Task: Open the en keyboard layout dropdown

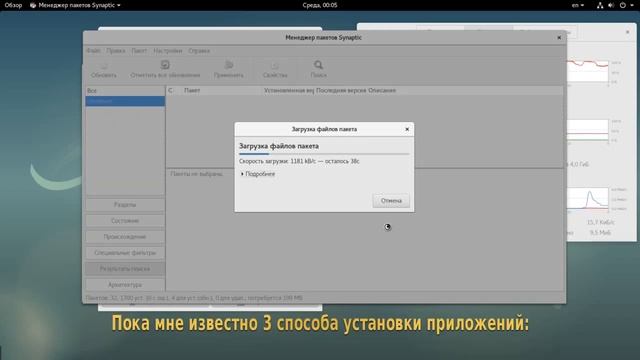Action: click(x=578, y=5)
